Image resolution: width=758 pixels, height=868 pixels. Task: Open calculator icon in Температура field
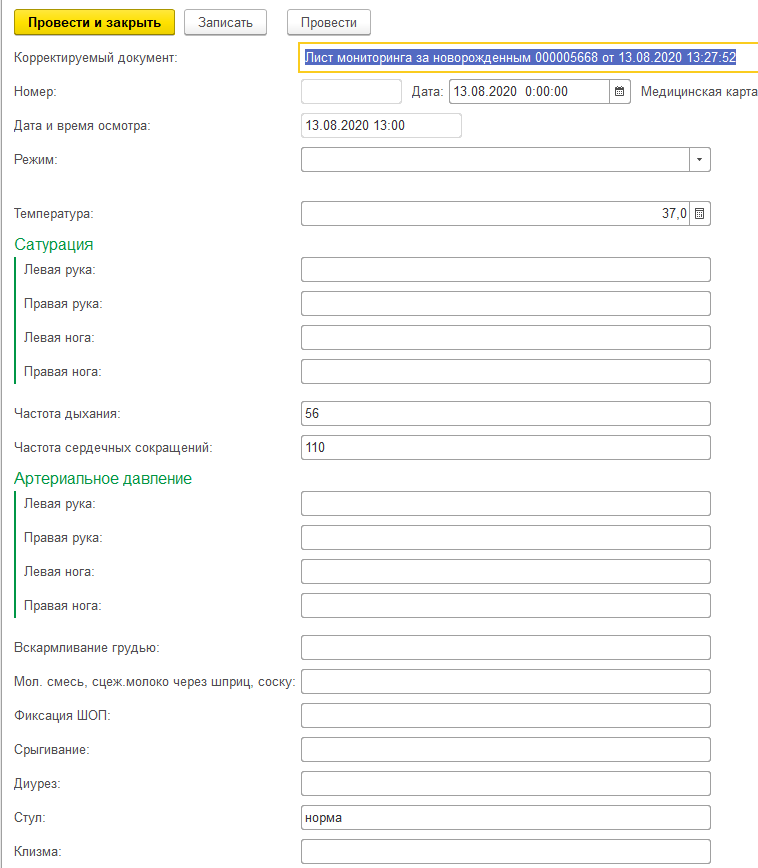[x=700, y=214]
